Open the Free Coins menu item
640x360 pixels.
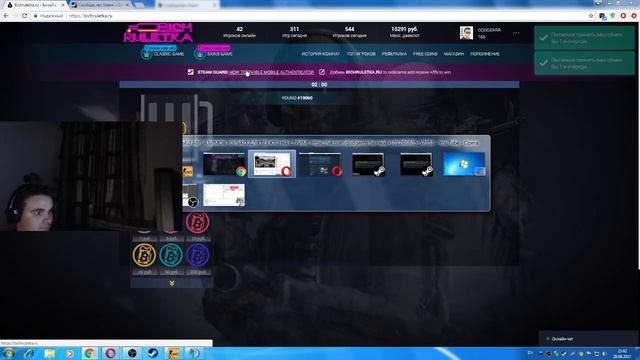(425, 54)
